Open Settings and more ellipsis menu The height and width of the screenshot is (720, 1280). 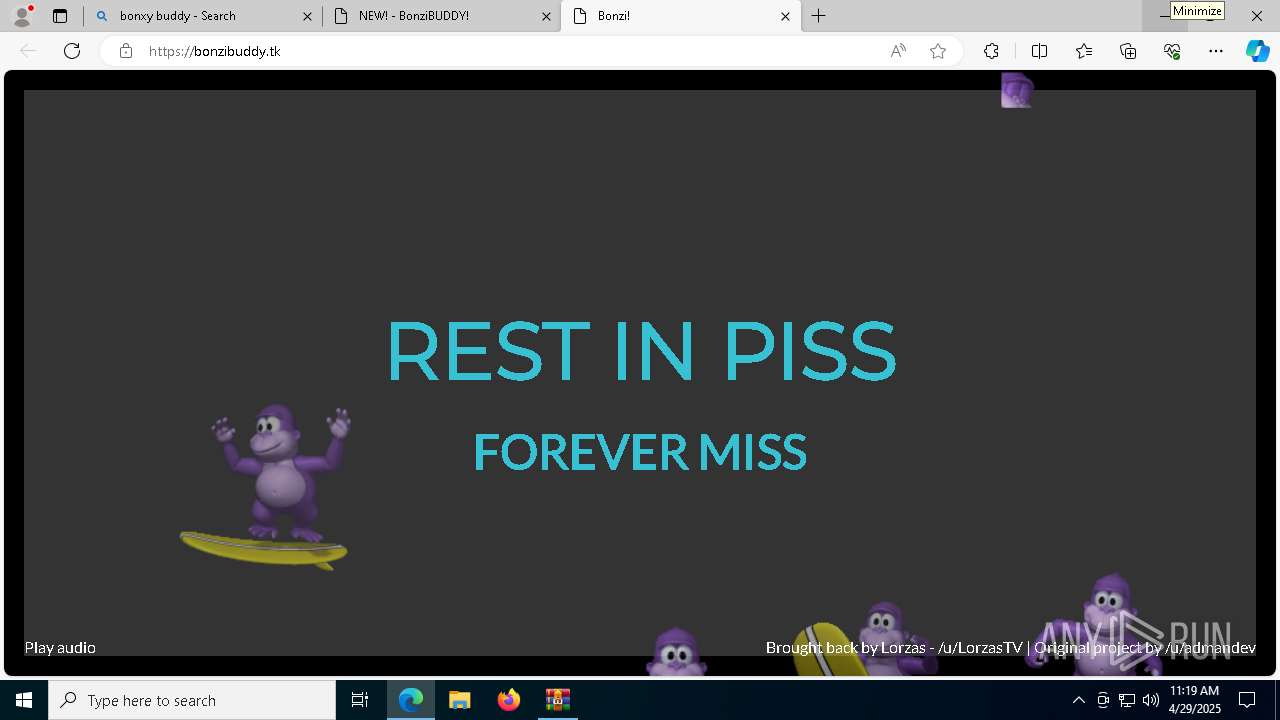click(x=1216, y=51)
